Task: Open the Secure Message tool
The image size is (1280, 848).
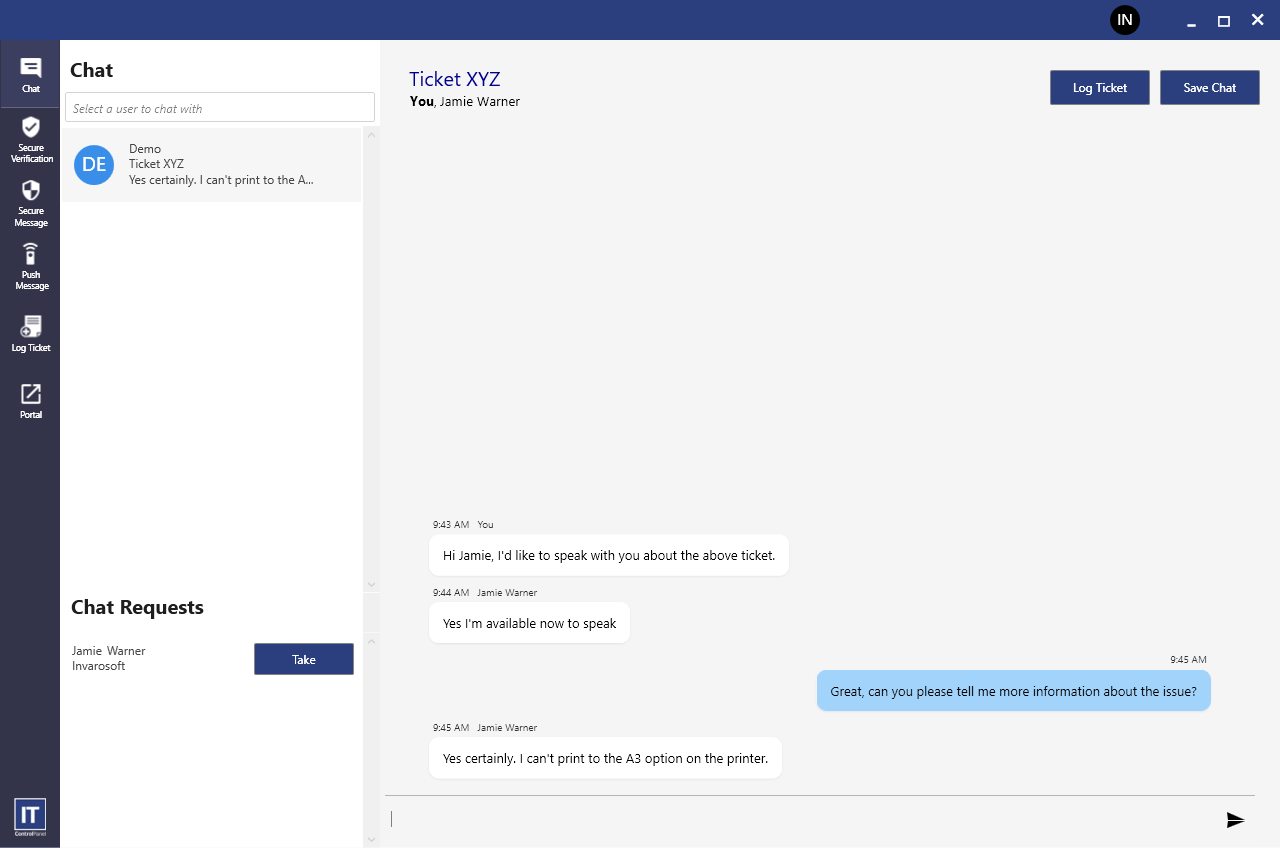Action: click(x=31, y=202)
